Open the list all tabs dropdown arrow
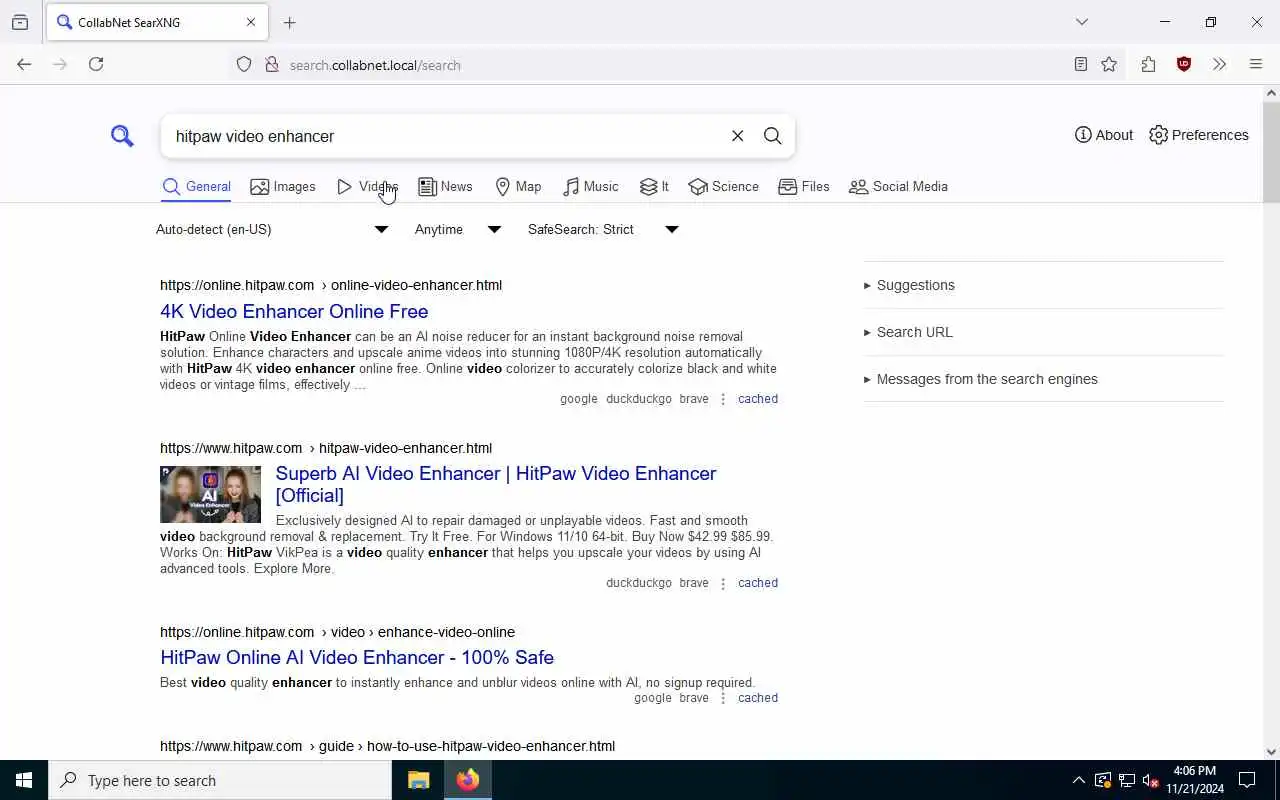This screenshot has height=800, width=1280. 1081,22
